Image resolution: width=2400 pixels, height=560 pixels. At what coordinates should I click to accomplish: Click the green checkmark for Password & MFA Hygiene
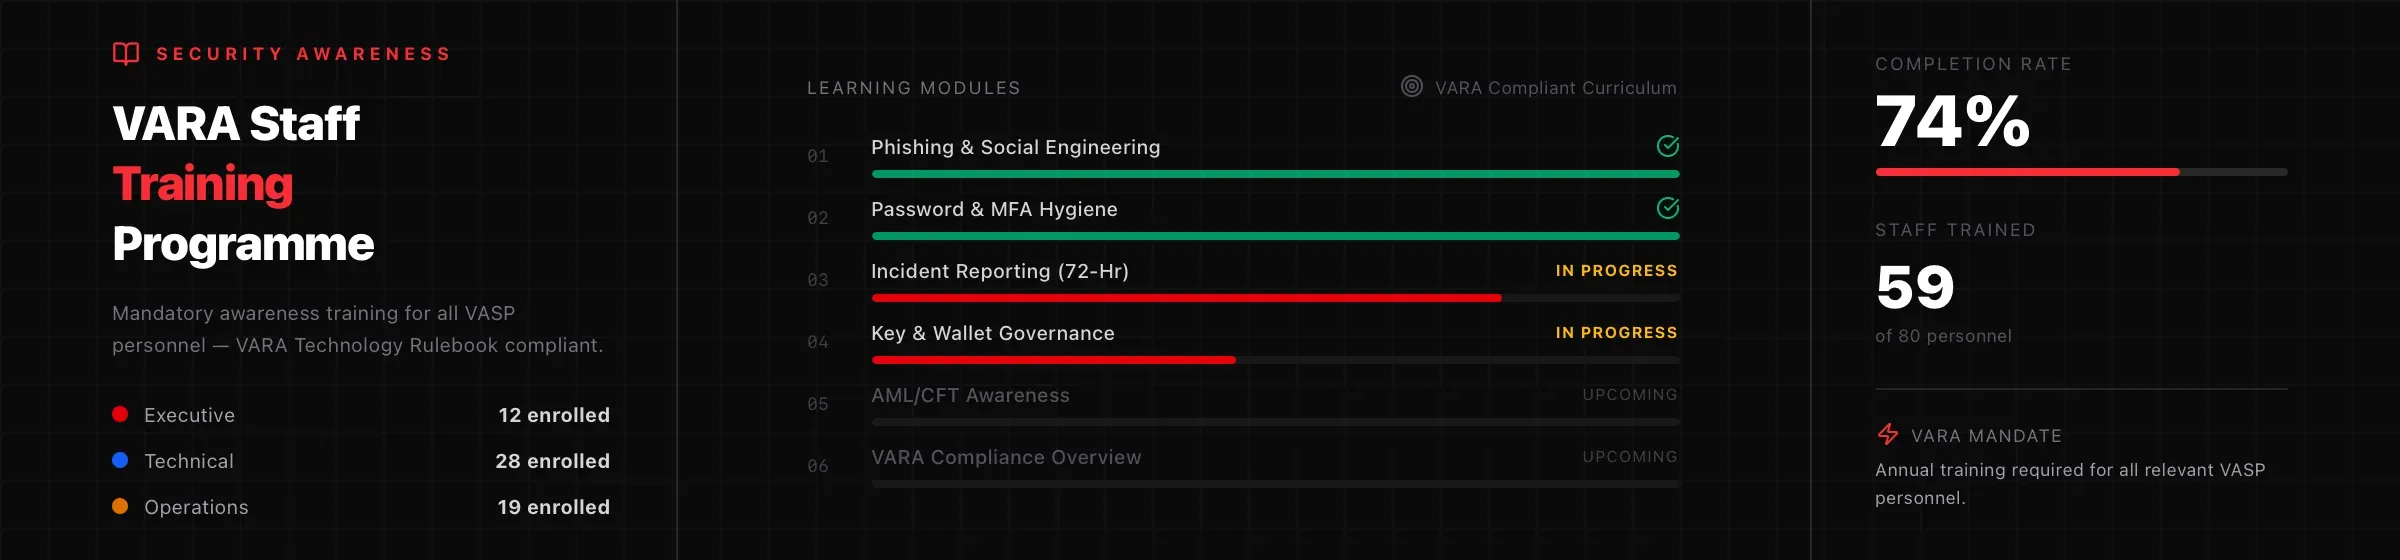[1667, 208]
